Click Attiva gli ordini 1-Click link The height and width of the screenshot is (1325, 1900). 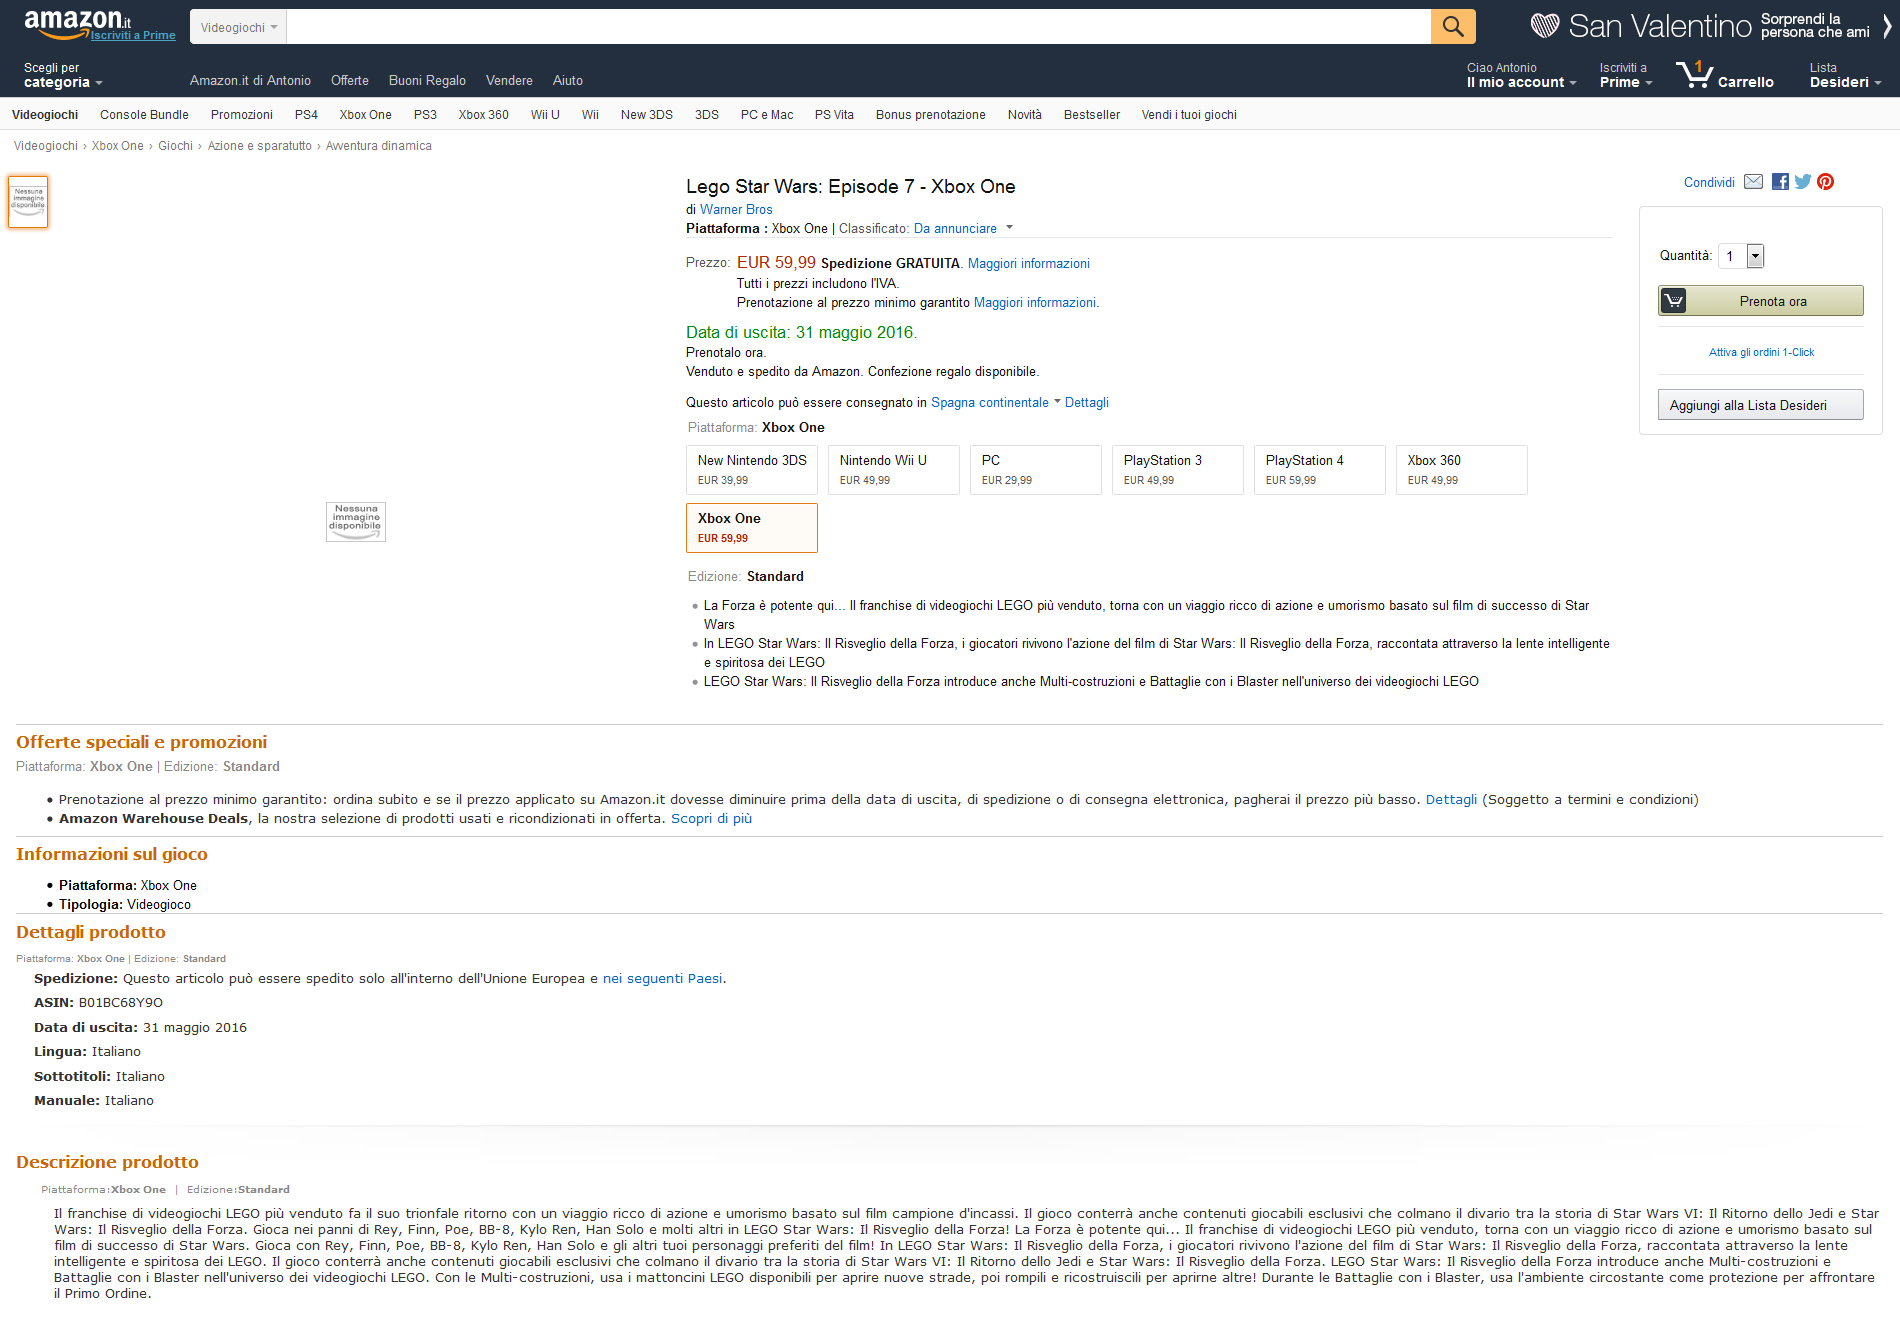tap(1761, 352)
